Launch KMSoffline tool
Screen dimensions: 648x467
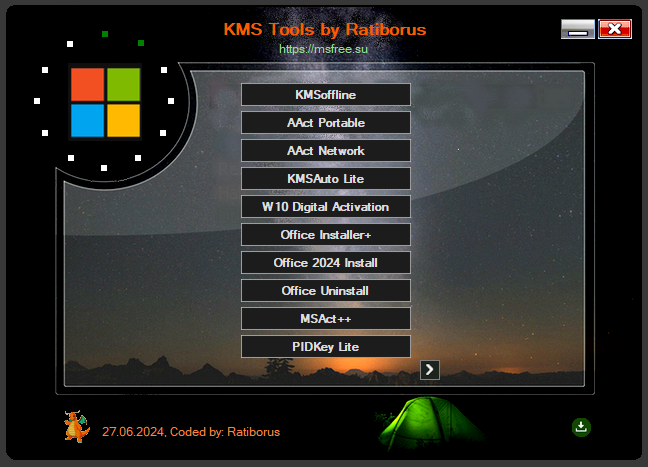[325, 94]
